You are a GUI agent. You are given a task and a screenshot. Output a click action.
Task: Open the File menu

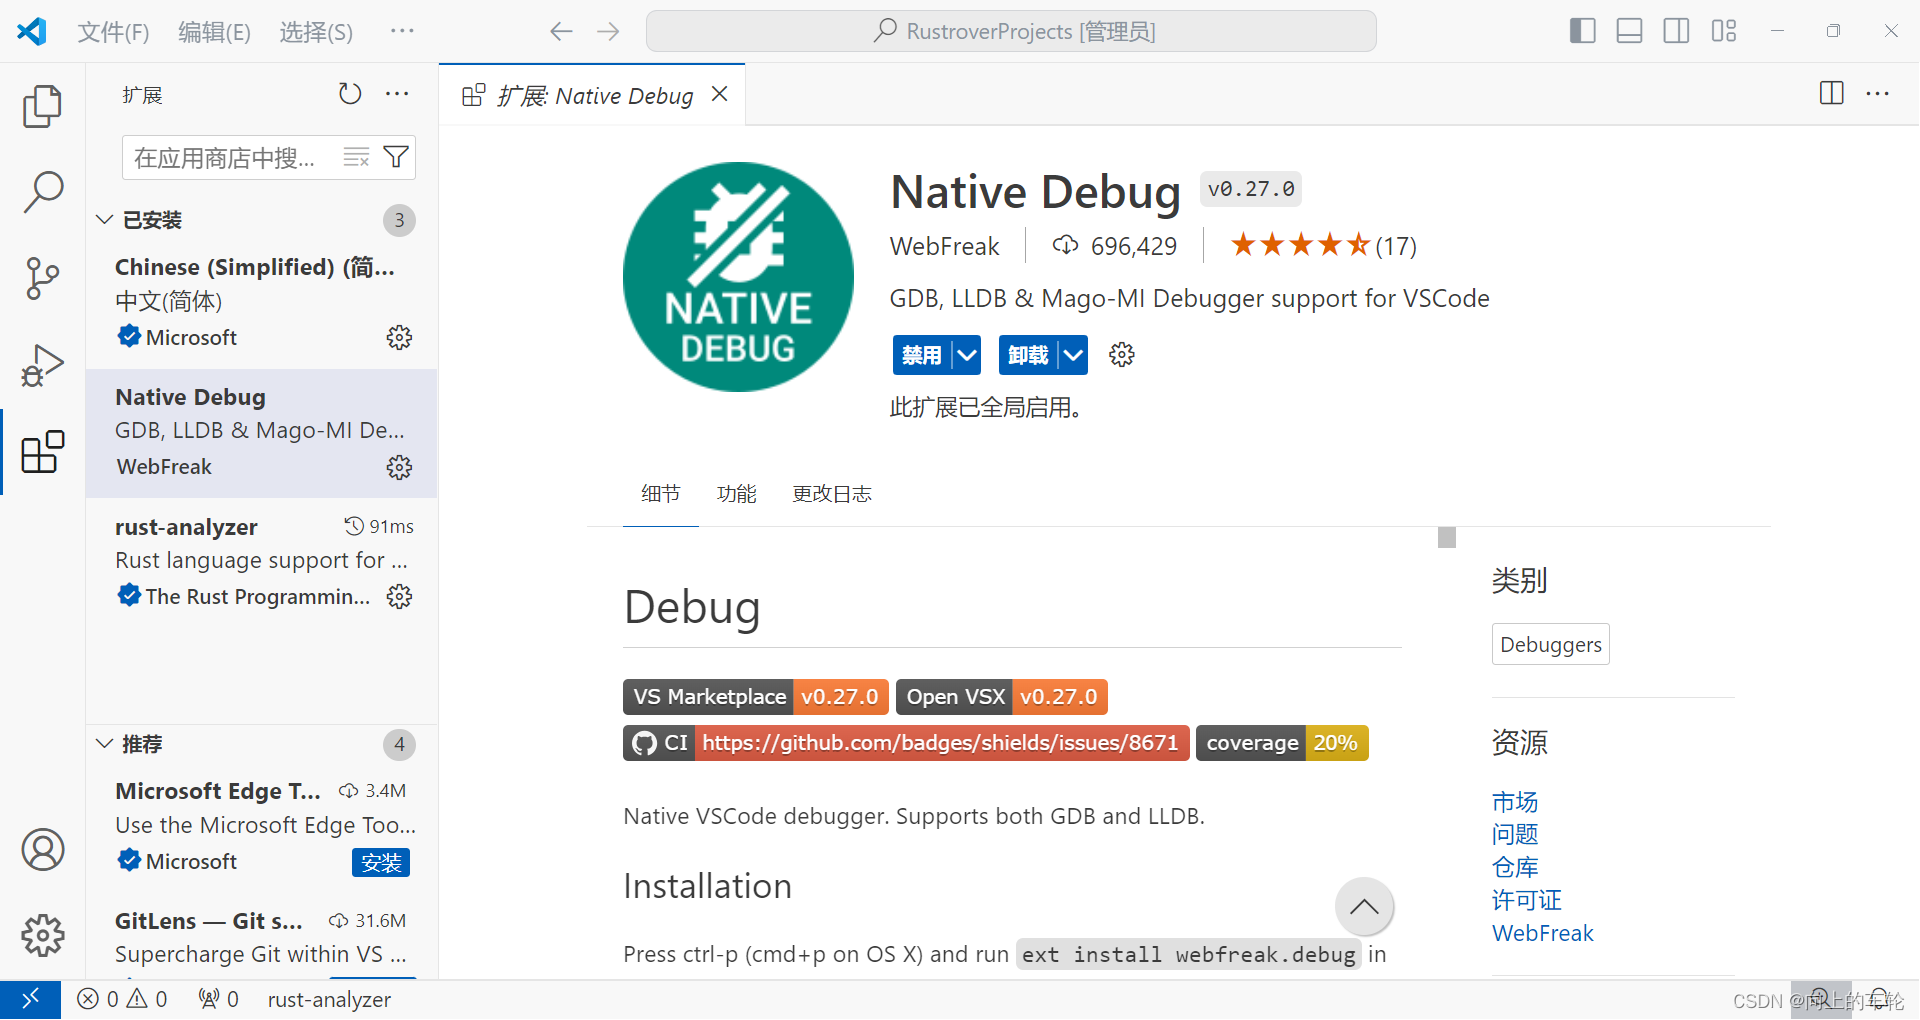113,32
